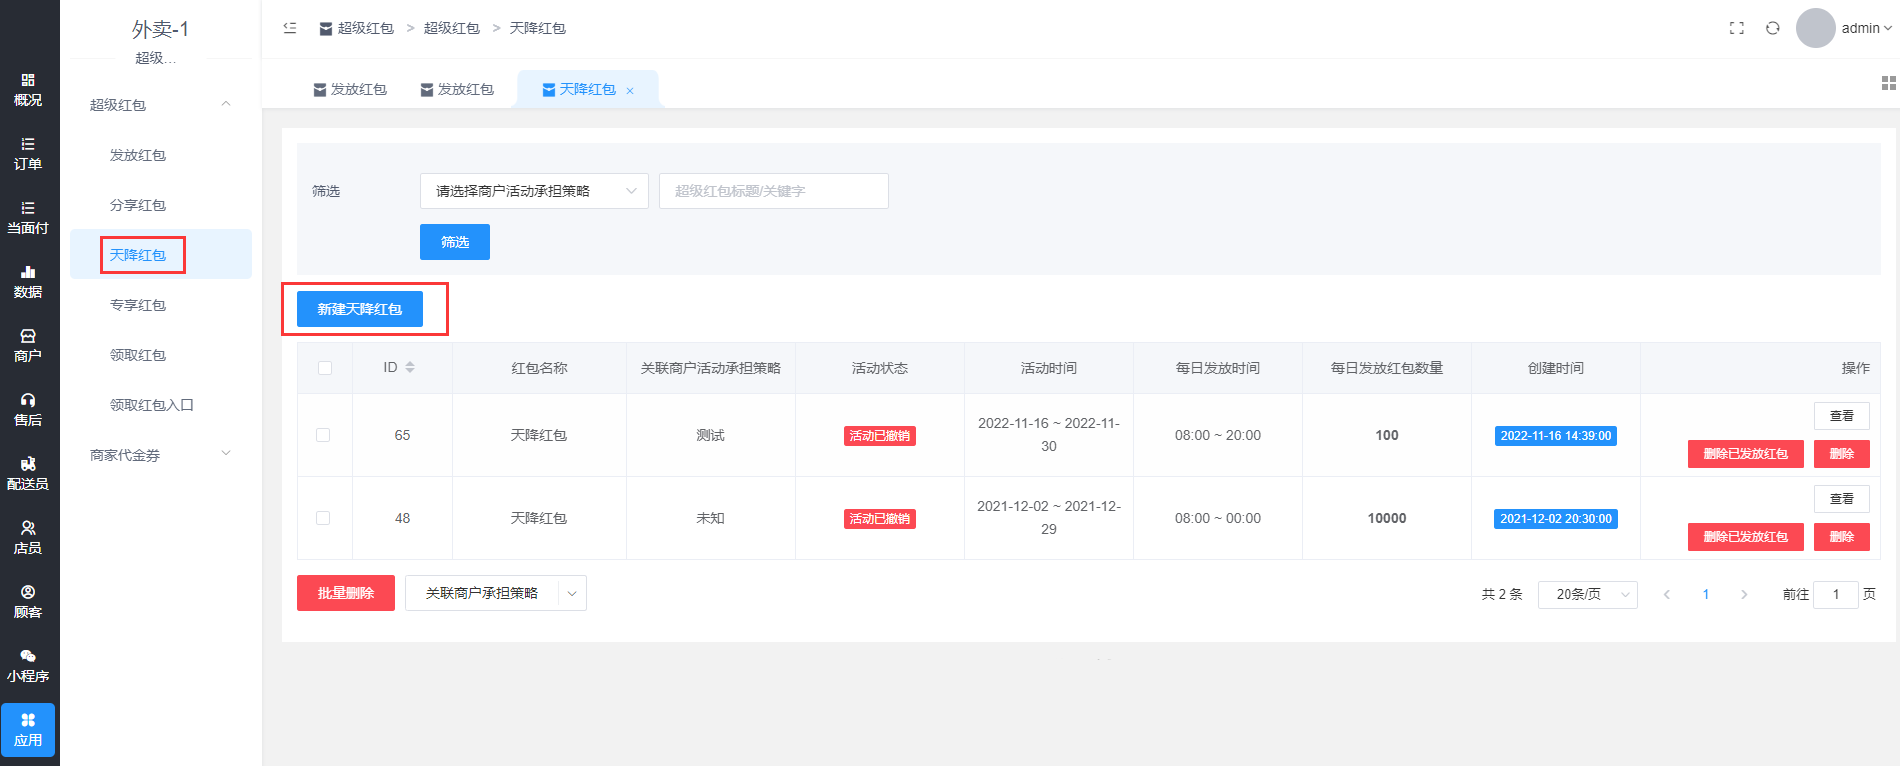Open the 关联商户承担策略 dropdown arrow
The image size is (1900, 766).
[x=572, y=593]
